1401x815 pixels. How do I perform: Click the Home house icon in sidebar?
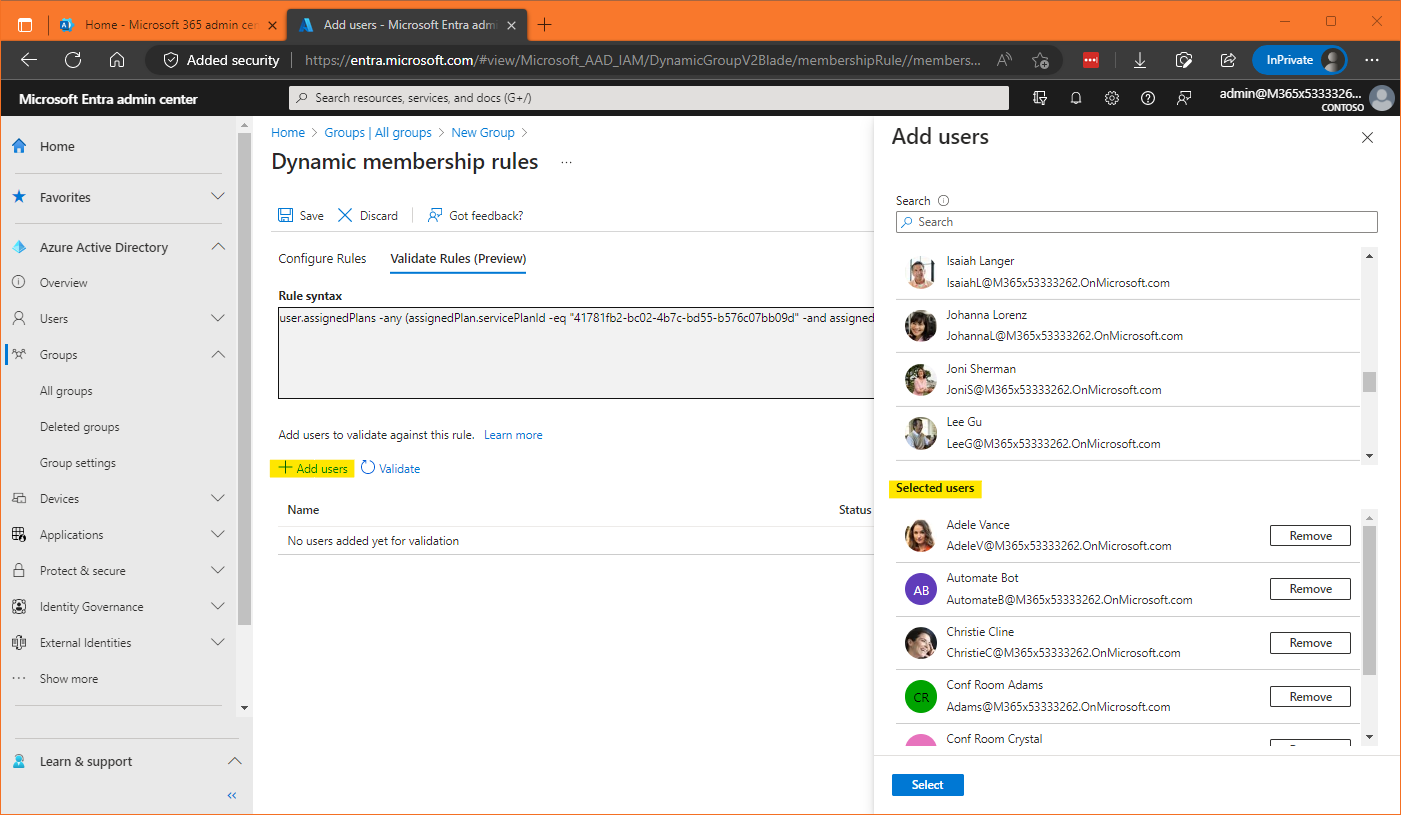[19, 146]
